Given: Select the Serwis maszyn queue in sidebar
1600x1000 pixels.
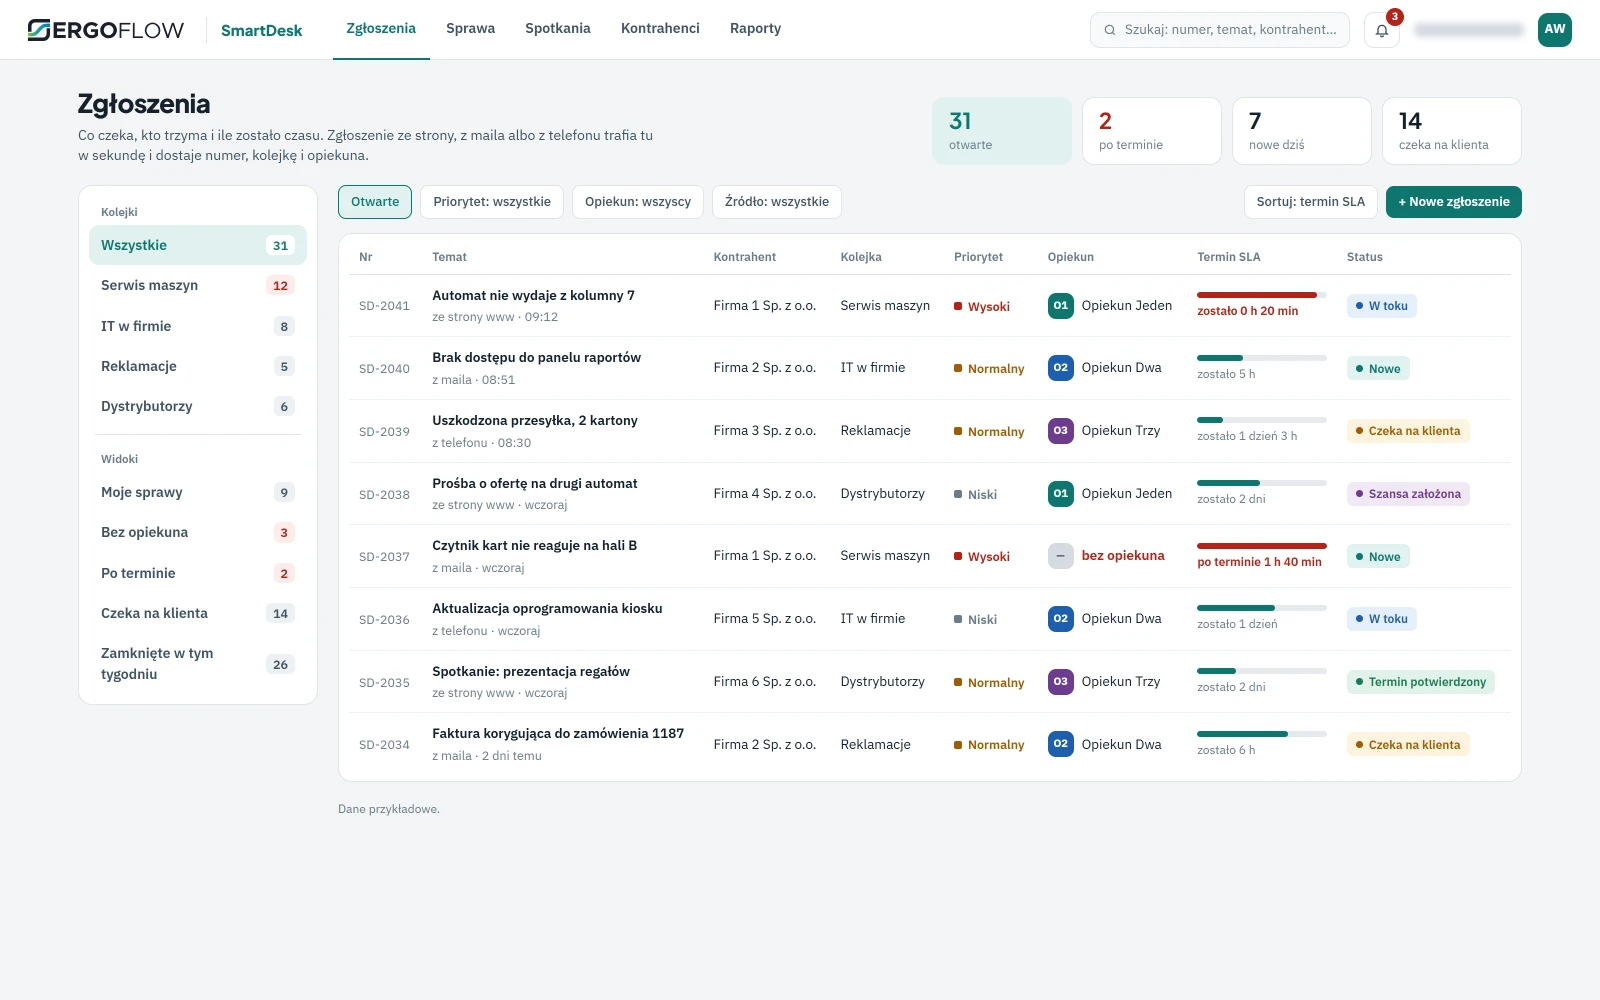Looking at the screenshot, I should (198, 285).
